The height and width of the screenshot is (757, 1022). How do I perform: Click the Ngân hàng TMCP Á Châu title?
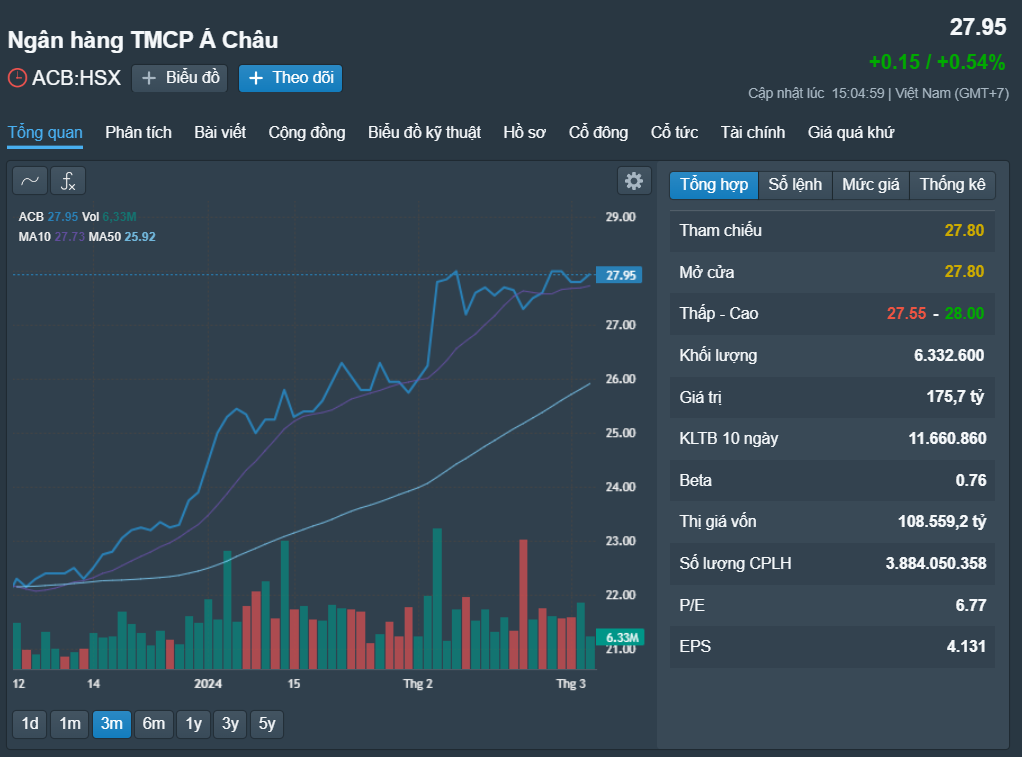pos(143,40)
